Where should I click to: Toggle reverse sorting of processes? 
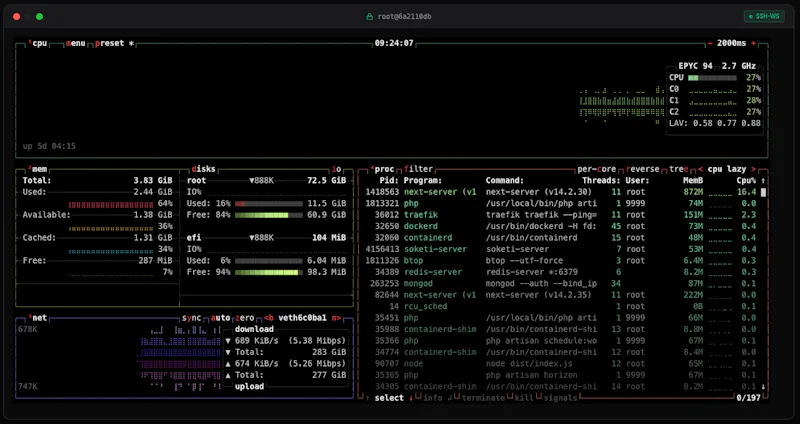642,169
